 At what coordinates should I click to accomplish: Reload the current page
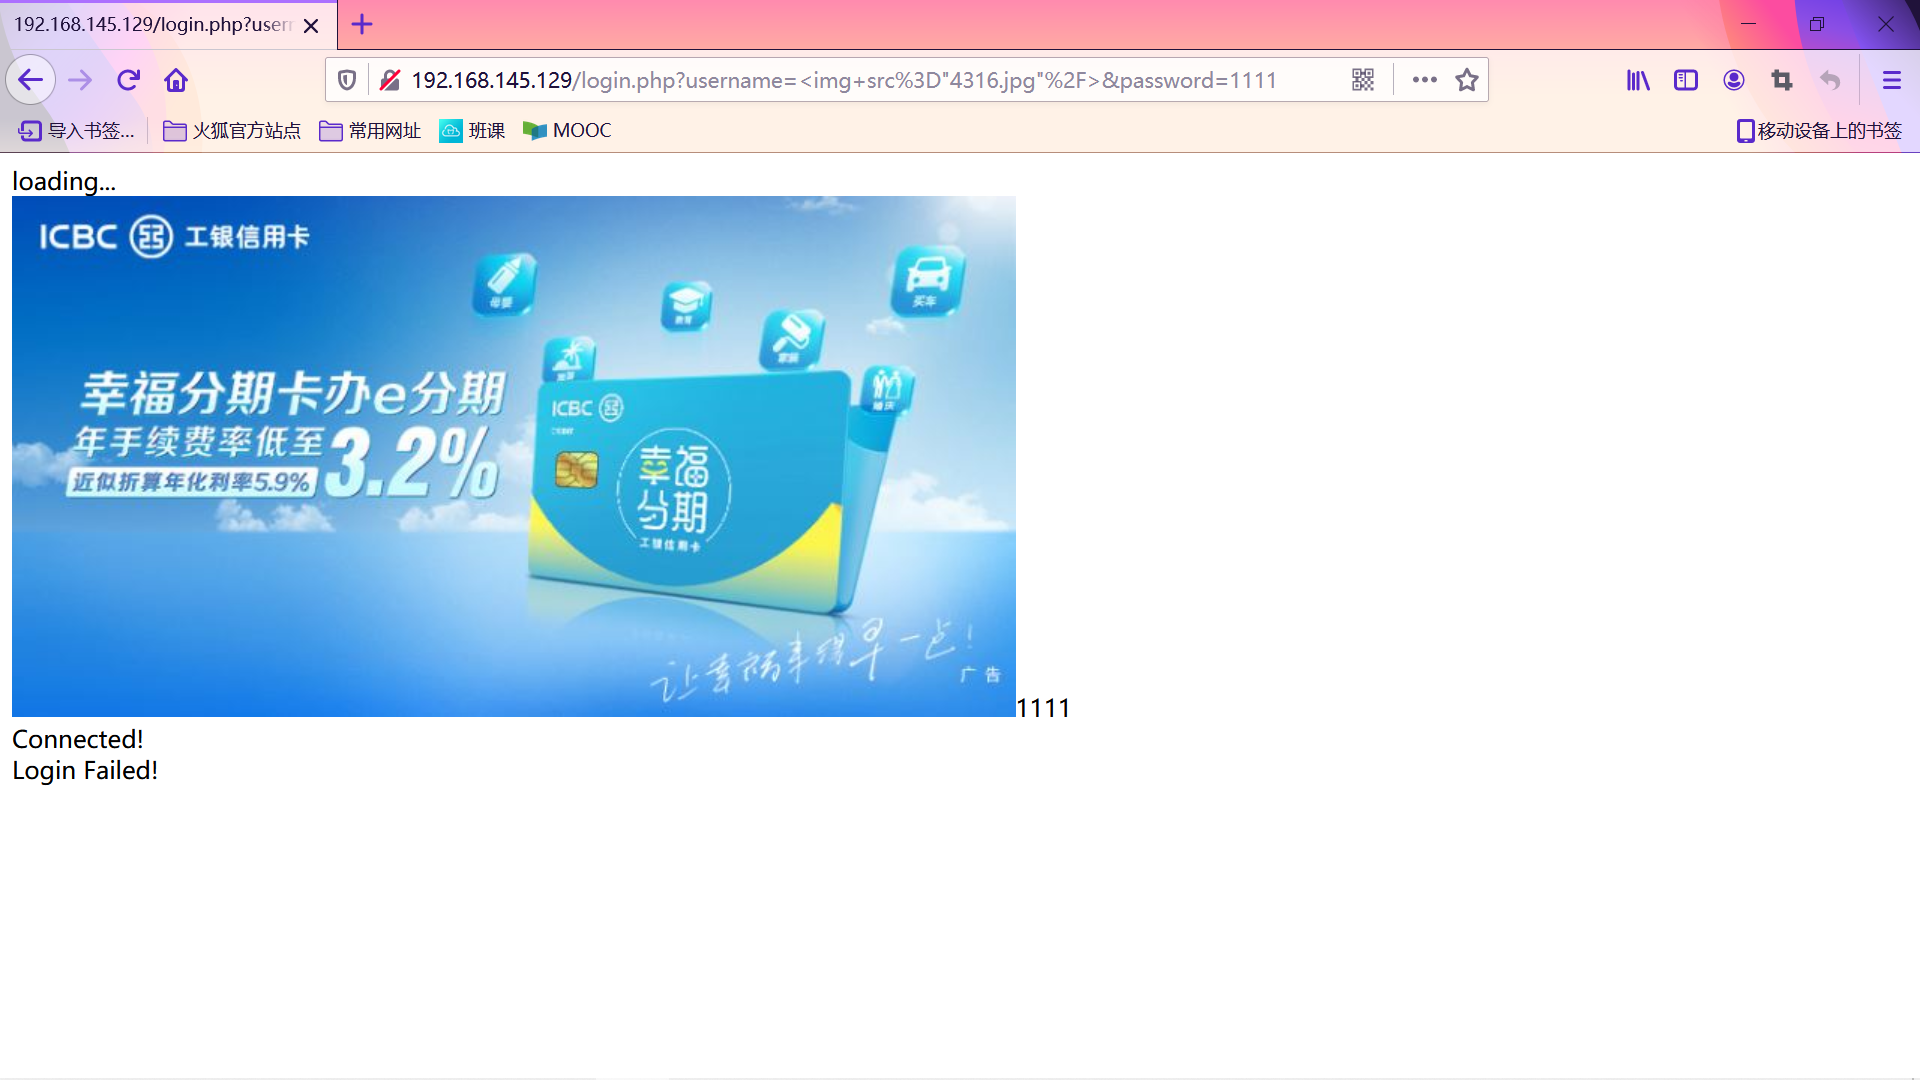[128, 80]
